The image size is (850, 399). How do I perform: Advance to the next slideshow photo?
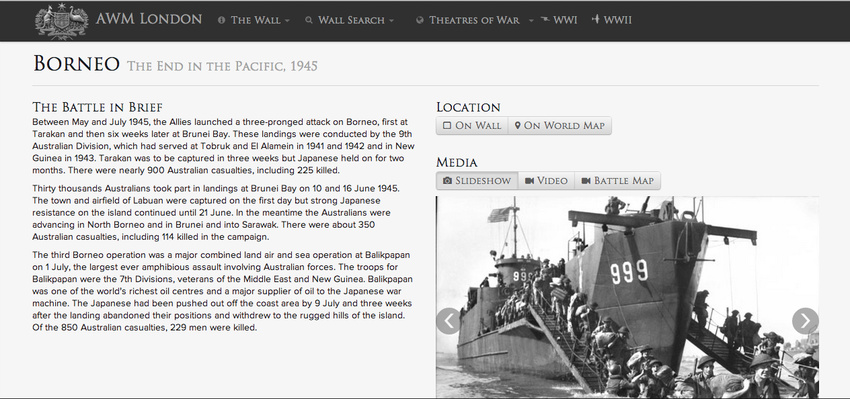[x=805, y=321]
